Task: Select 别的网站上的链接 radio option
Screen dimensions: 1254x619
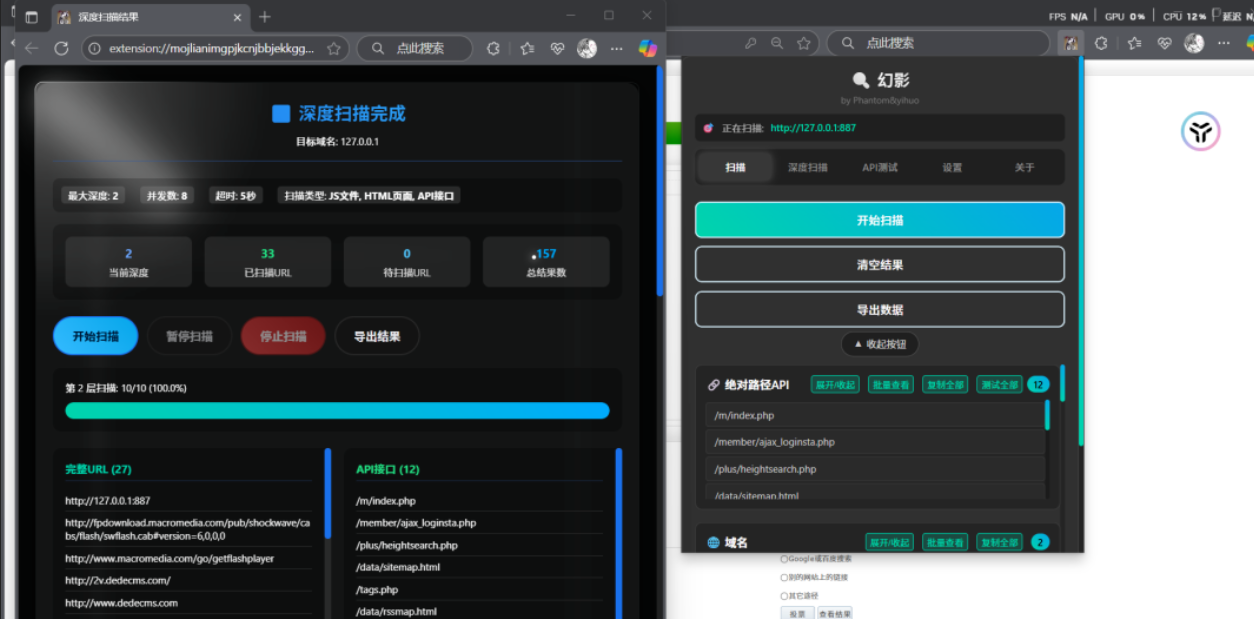Action: tap(784, 577)
